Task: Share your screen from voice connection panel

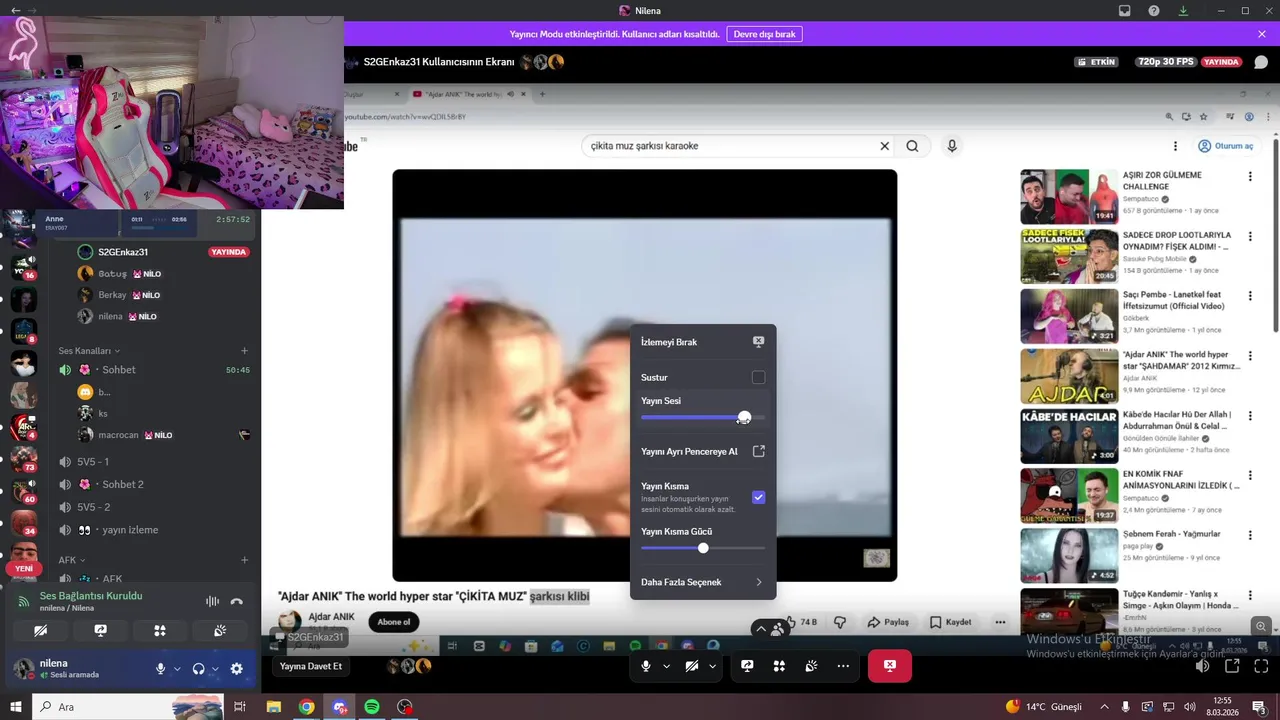Action: [101, 631]
